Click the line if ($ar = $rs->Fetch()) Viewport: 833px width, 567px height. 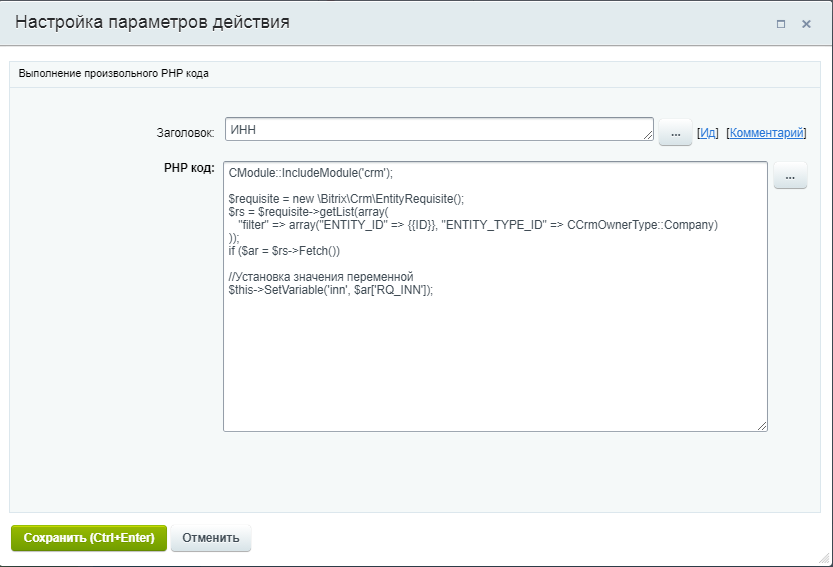point(284,251)
